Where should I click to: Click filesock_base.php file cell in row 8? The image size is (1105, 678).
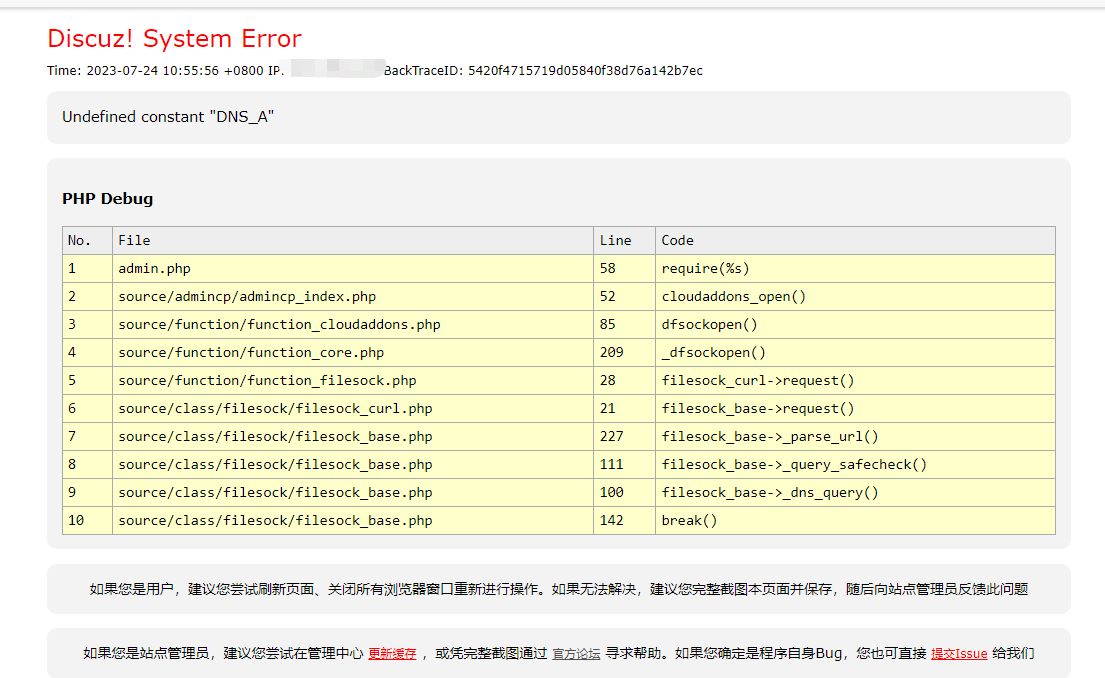353,464
